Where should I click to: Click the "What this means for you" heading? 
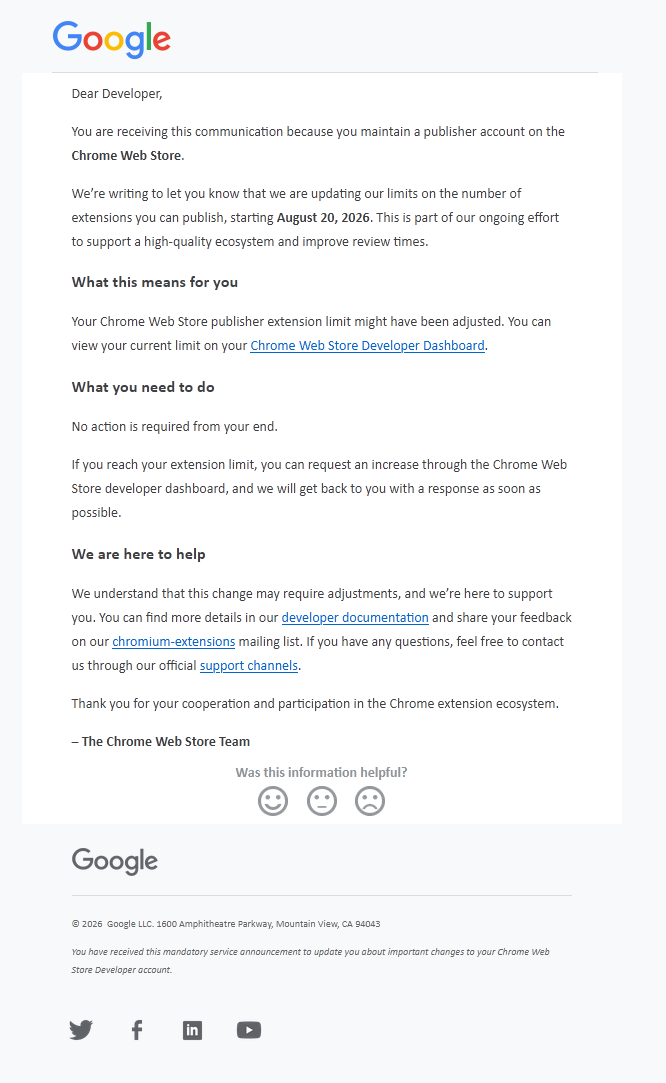click(x=155, y=282)
